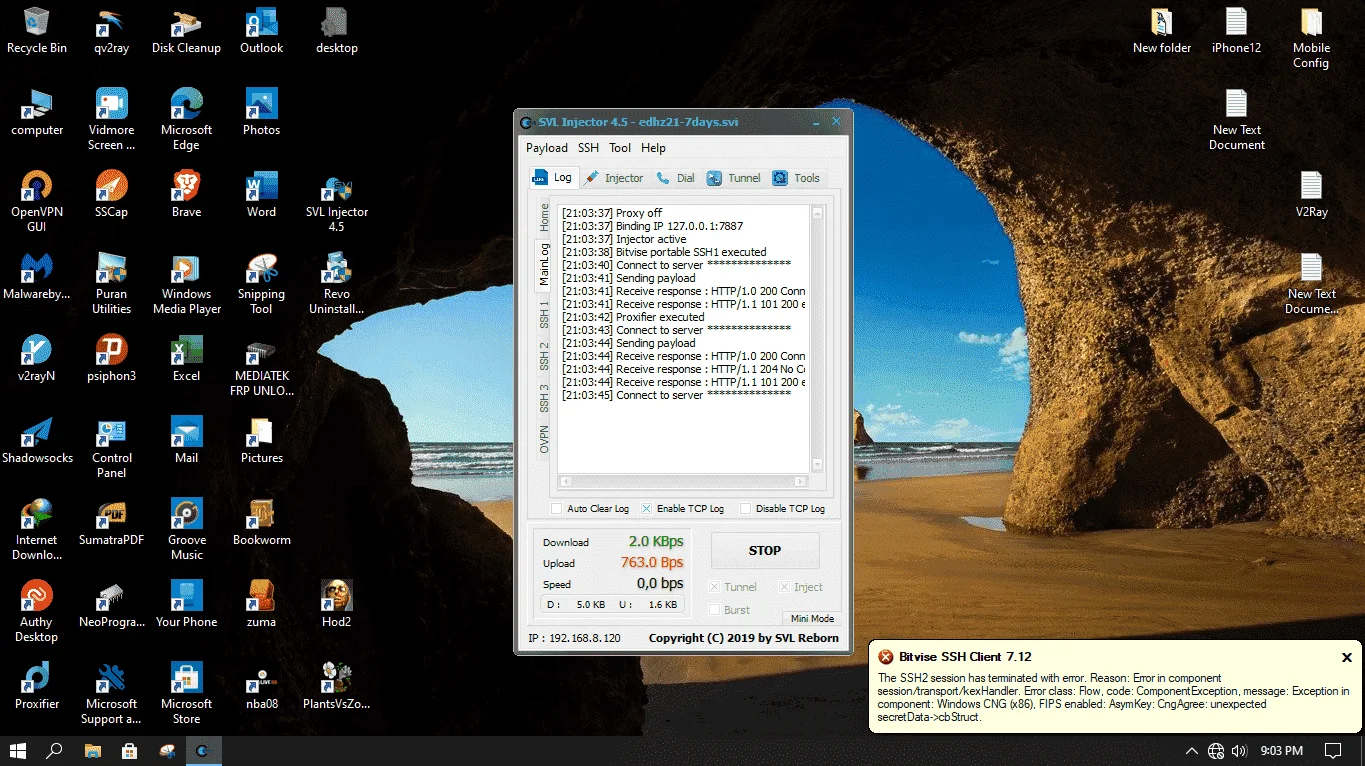Switch to the Tunnel tab

pyautogui.click(x=734, y=178)
